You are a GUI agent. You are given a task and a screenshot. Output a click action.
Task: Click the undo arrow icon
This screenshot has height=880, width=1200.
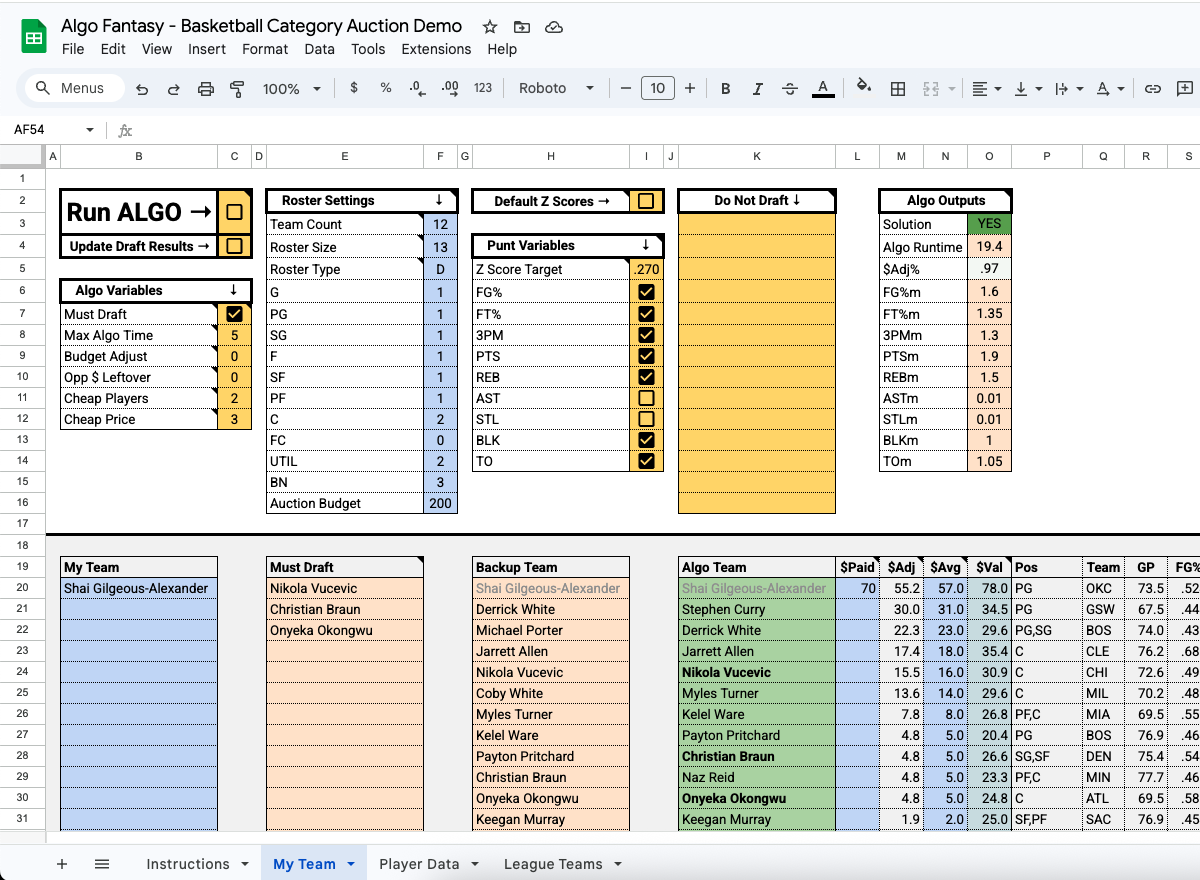(x=142, y=89)
